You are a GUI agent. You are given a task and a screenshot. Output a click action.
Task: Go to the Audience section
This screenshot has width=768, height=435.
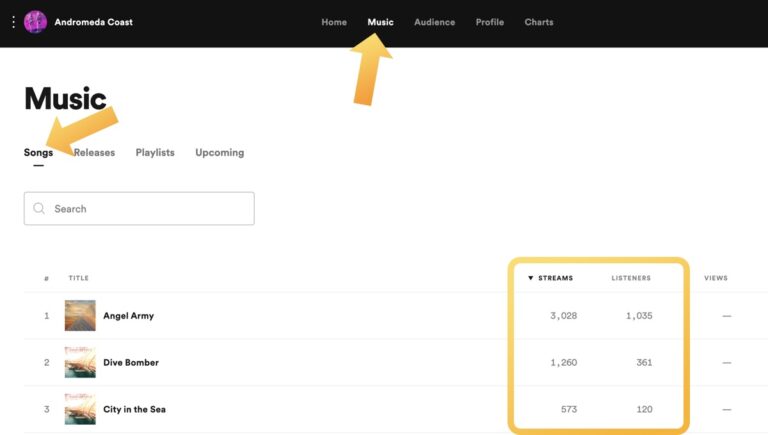[434, 22]
